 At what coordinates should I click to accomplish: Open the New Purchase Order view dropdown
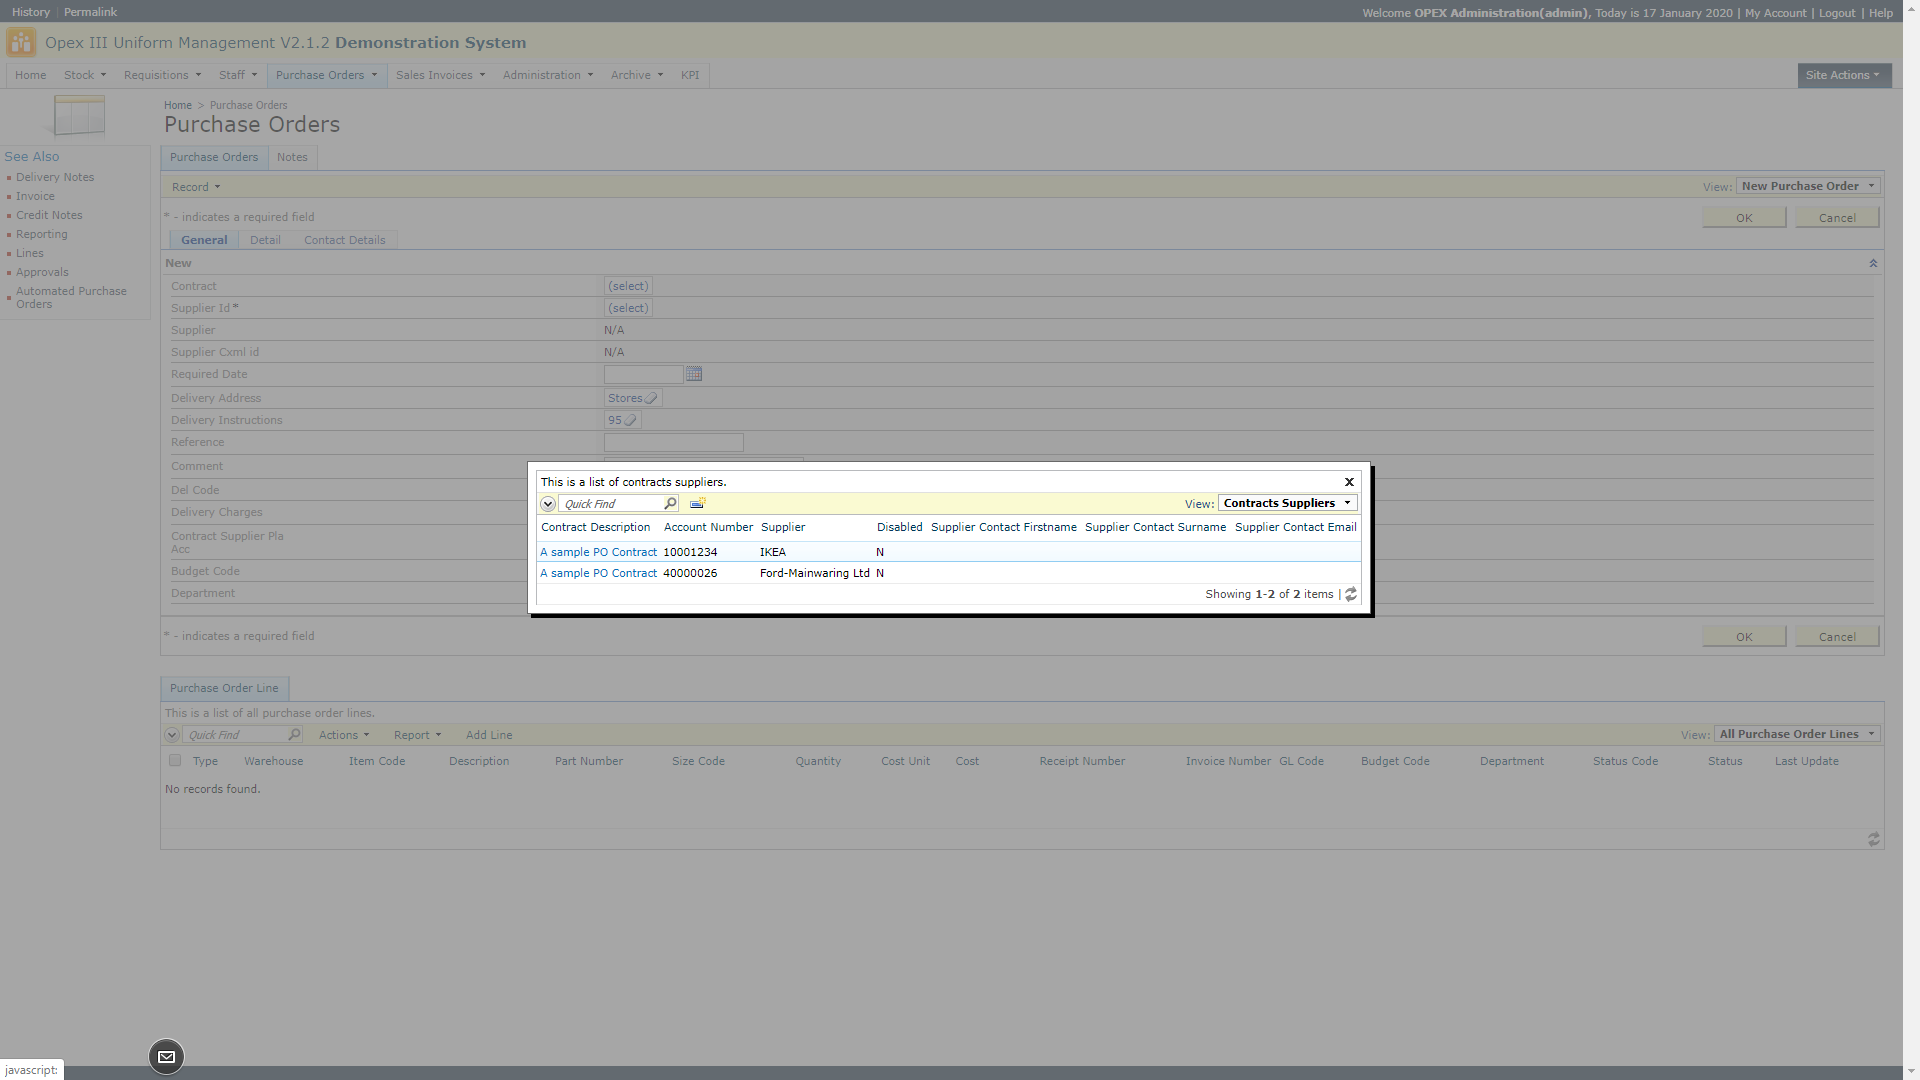(1808, 187)
